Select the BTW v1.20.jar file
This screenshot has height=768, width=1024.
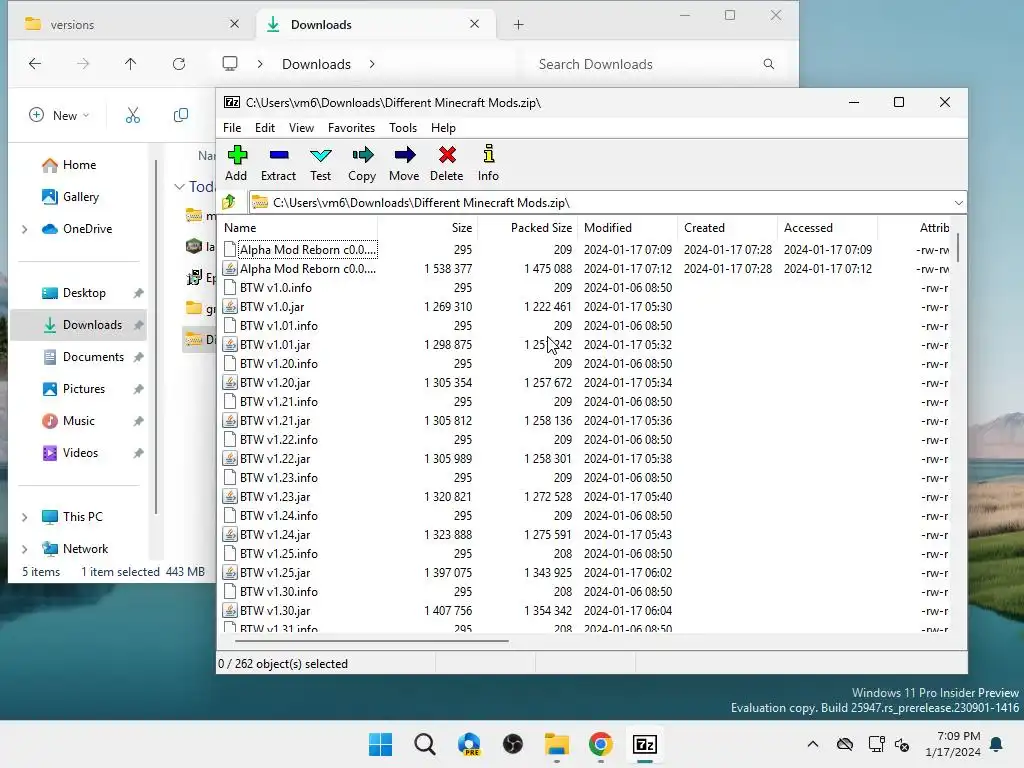coord(275,383)
